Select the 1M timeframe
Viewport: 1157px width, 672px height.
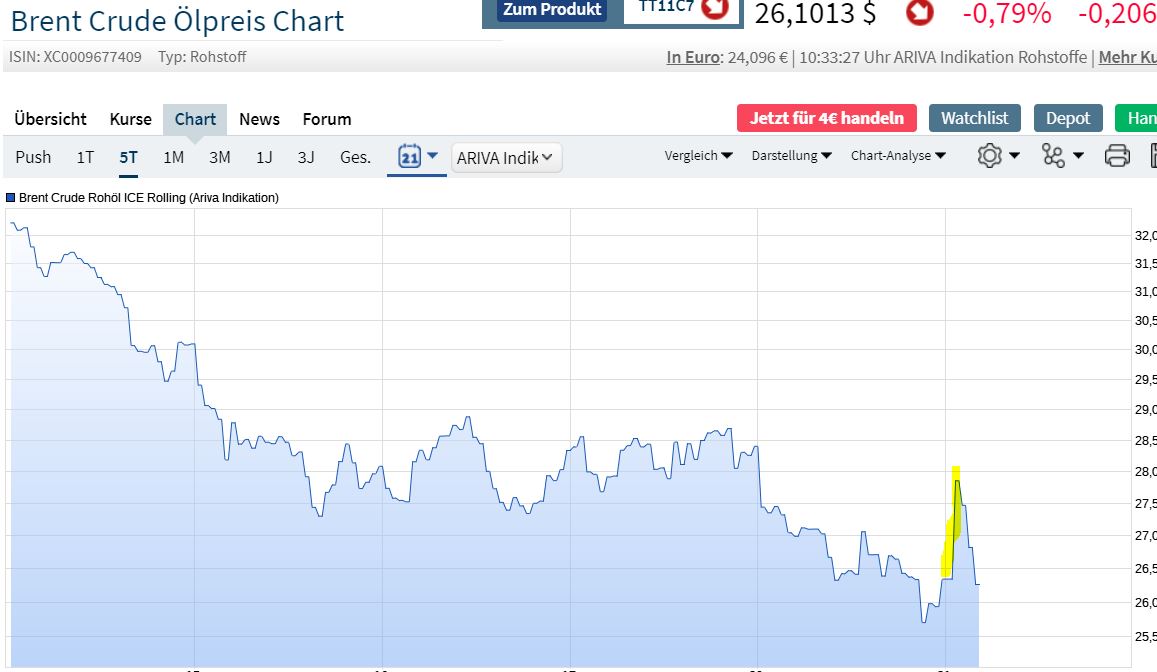click(172, 157)
